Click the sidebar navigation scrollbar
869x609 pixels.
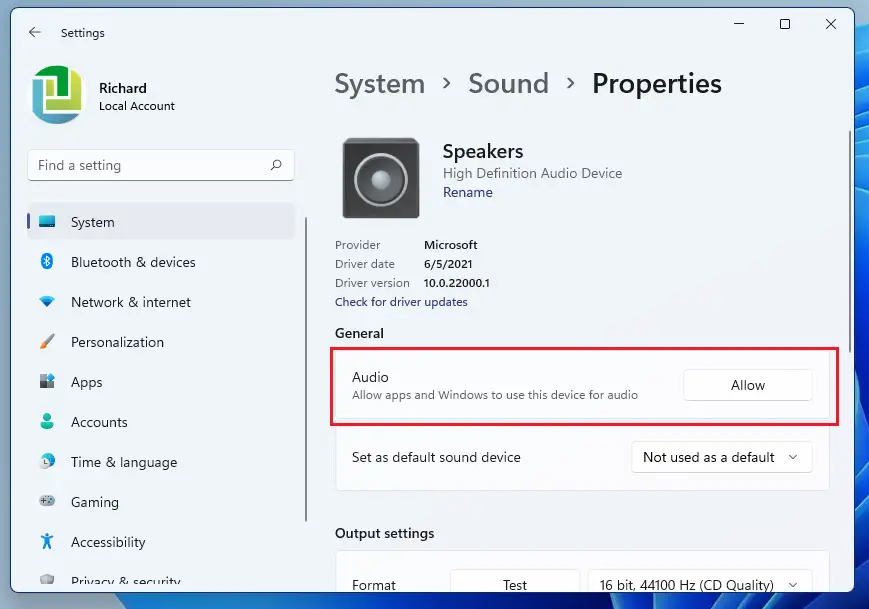[x=305, y=369]
